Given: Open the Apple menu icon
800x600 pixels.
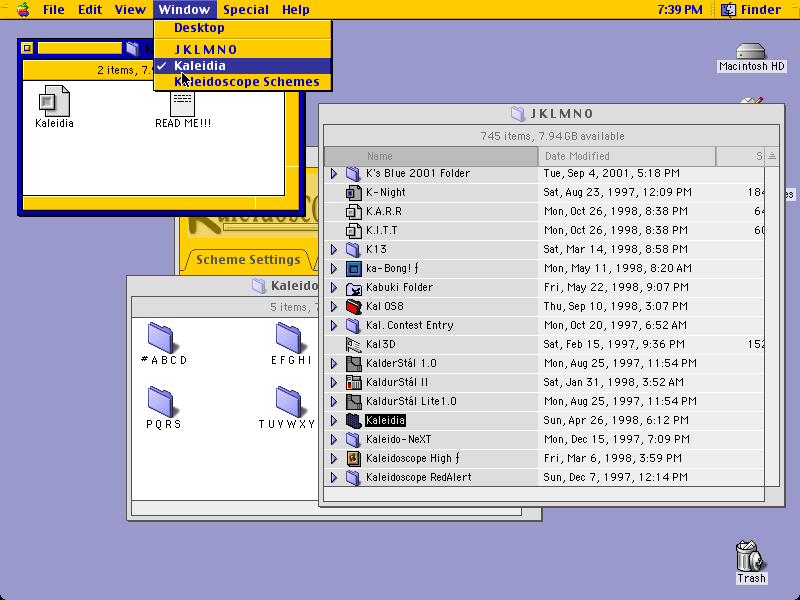Looking at the screenshot, I should click(23, 9).
